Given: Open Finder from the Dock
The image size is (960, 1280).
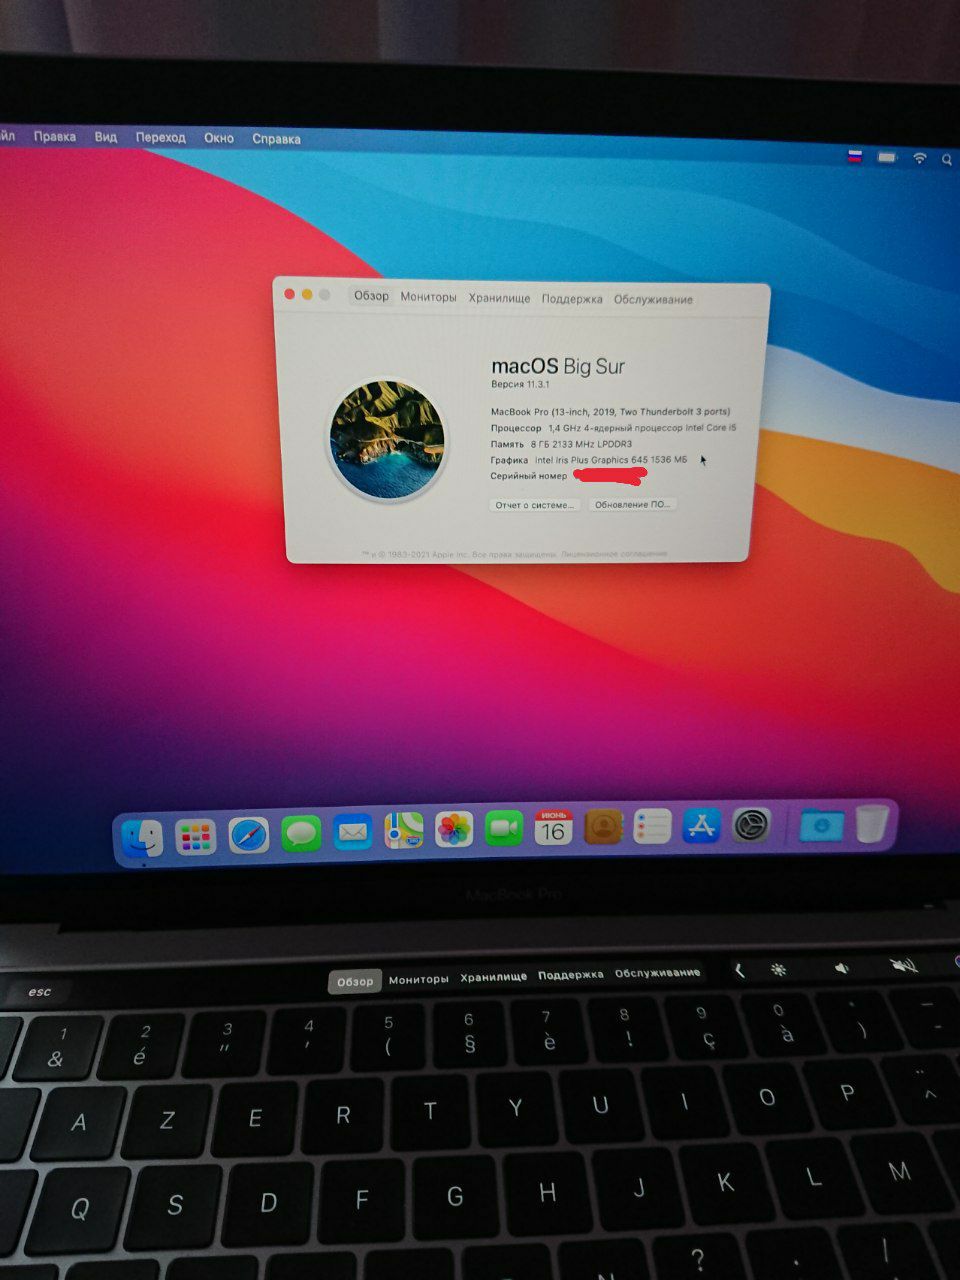Looking at the screenshot, I should (x=142, y=838).
